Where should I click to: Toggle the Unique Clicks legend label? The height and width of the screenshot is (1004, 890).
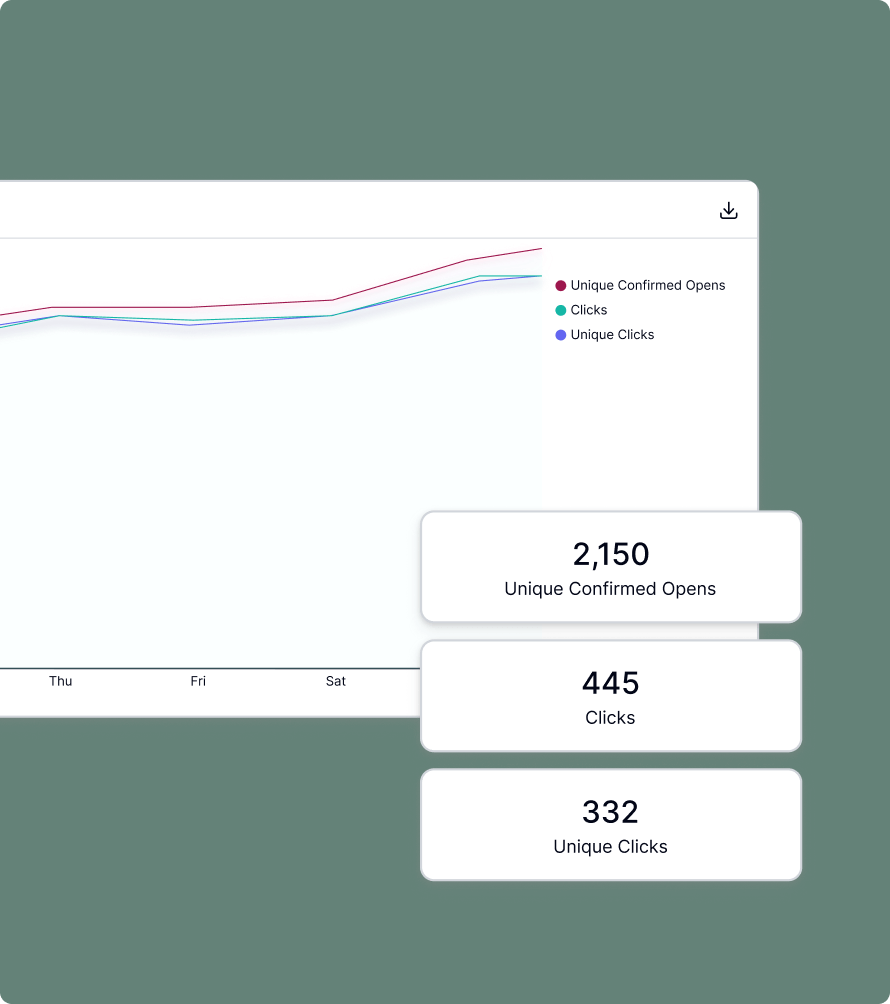(x=612, y=335)
